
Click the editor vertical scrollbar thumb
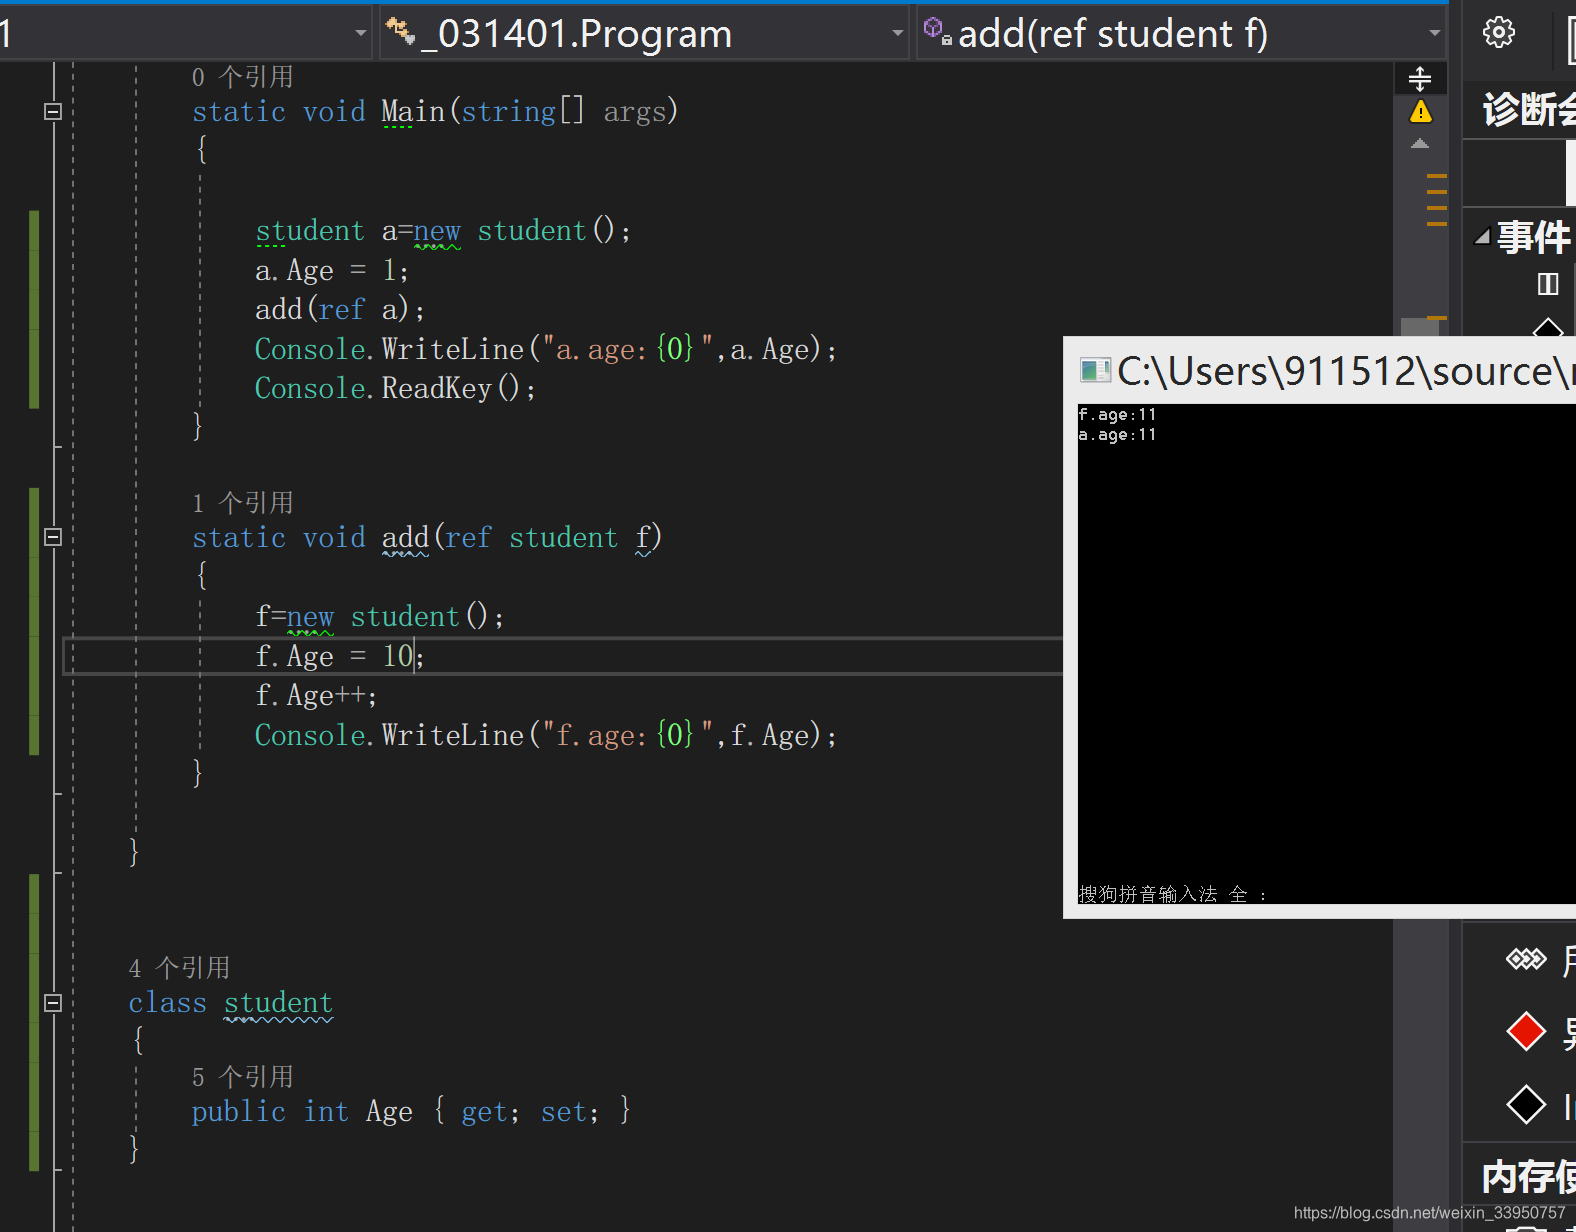(1420, 327)
